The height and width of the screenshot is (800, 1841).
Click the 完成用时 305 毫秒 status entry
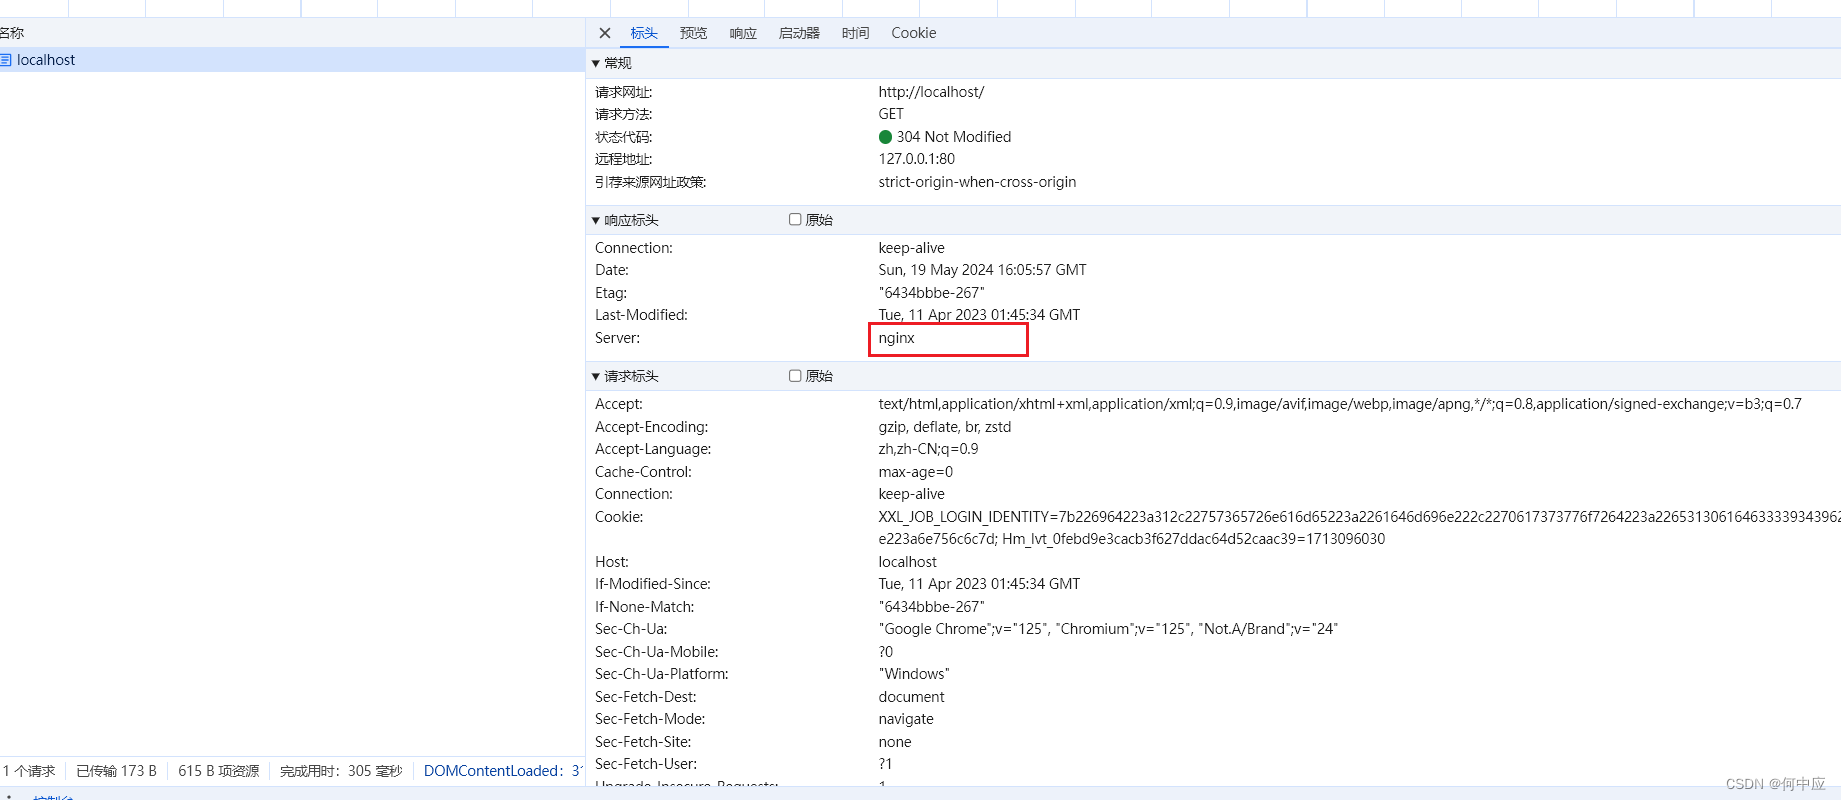341,771
